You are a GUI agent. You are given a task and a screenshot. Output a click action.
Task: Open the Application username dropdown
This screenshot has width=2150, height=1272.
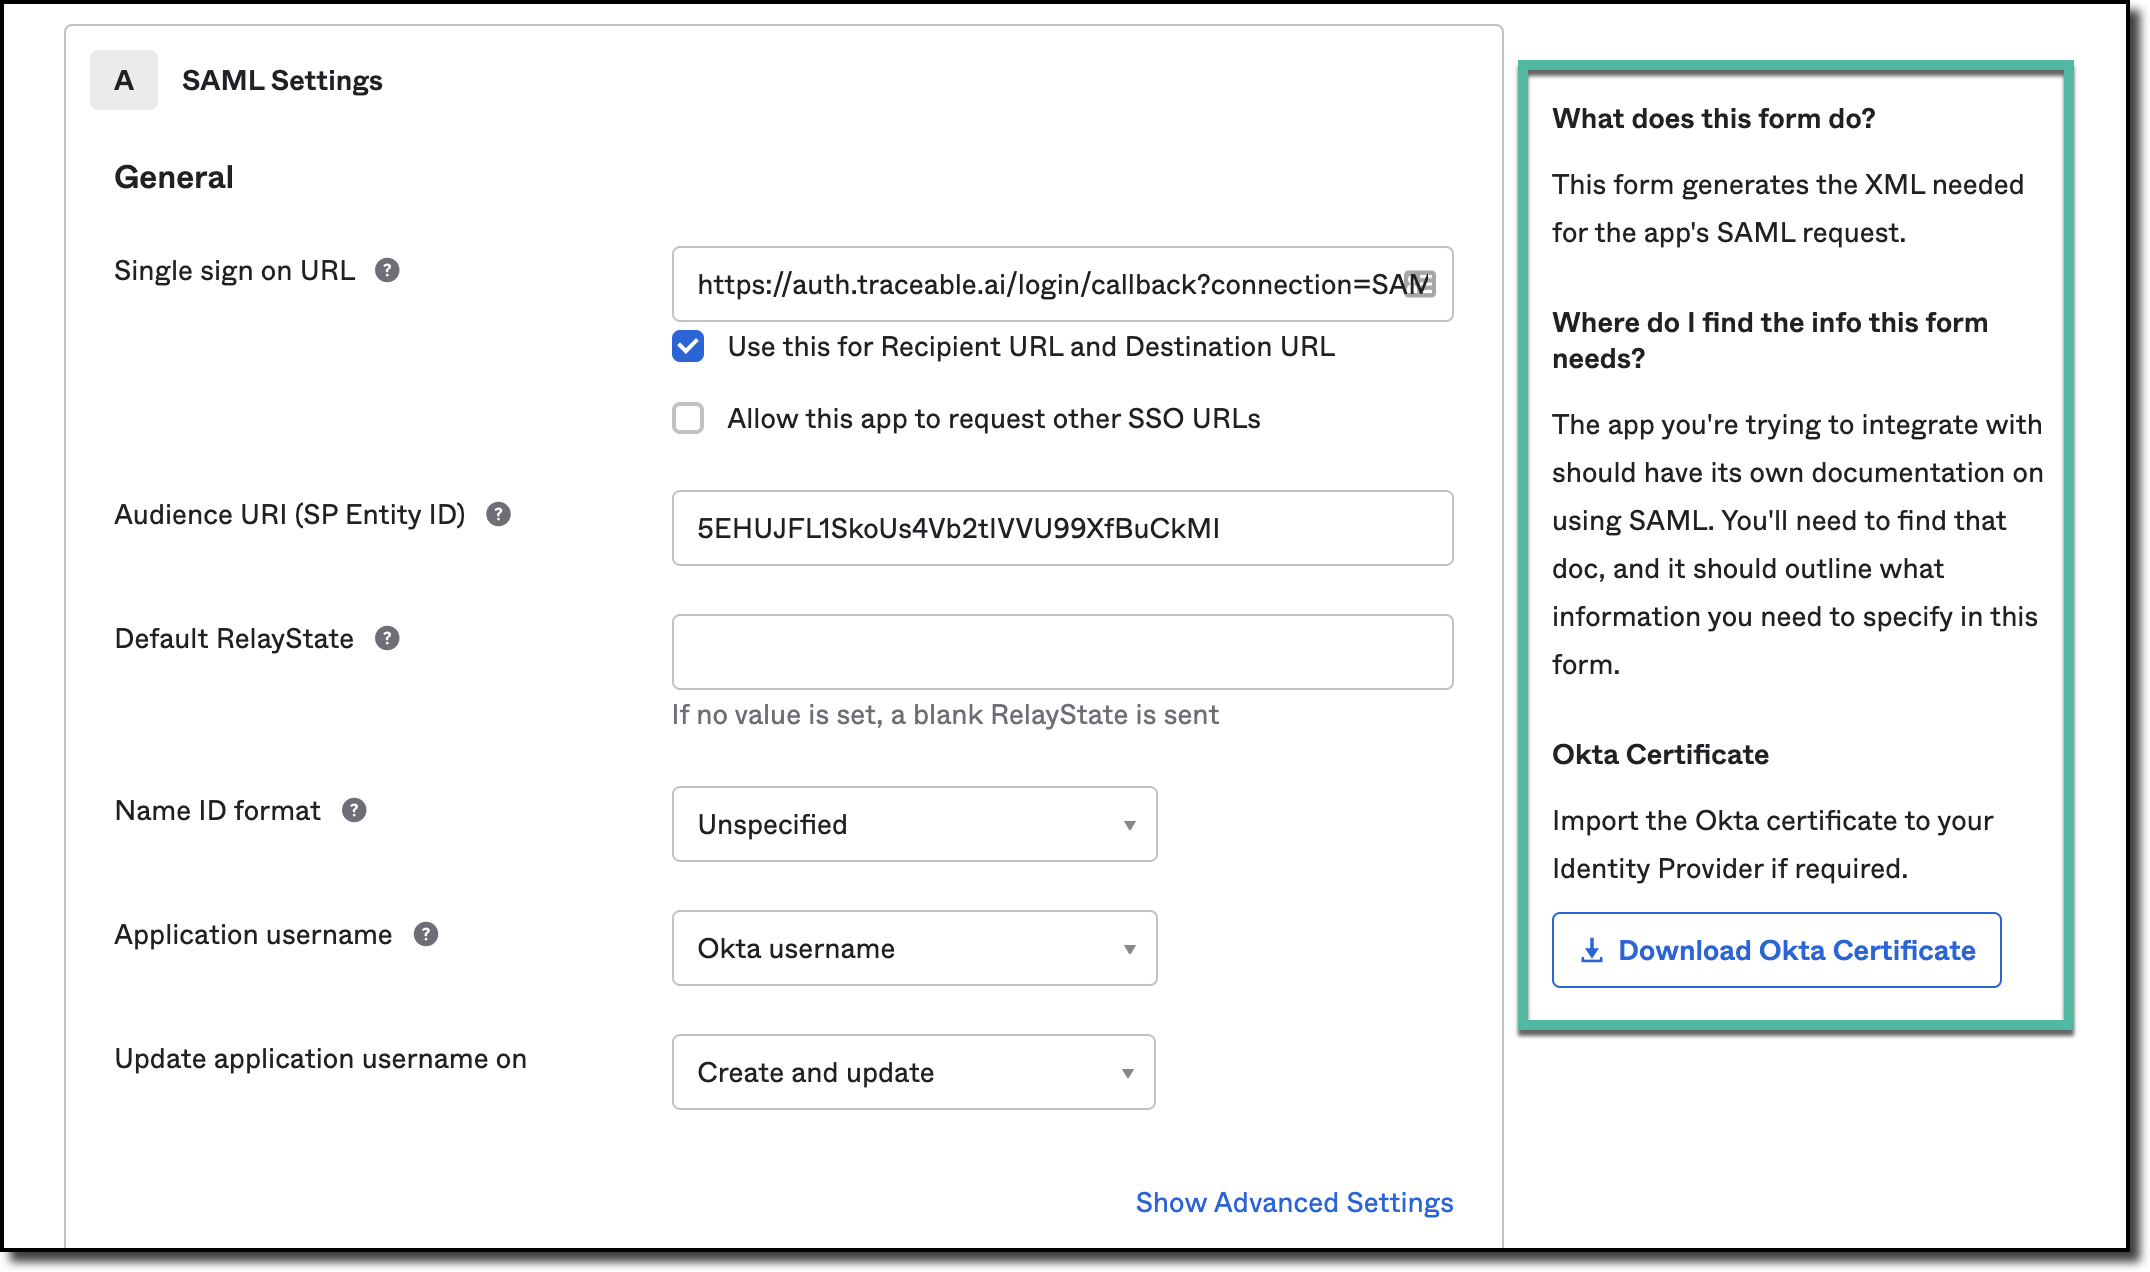pyautogui.click(x=914, y=948)
